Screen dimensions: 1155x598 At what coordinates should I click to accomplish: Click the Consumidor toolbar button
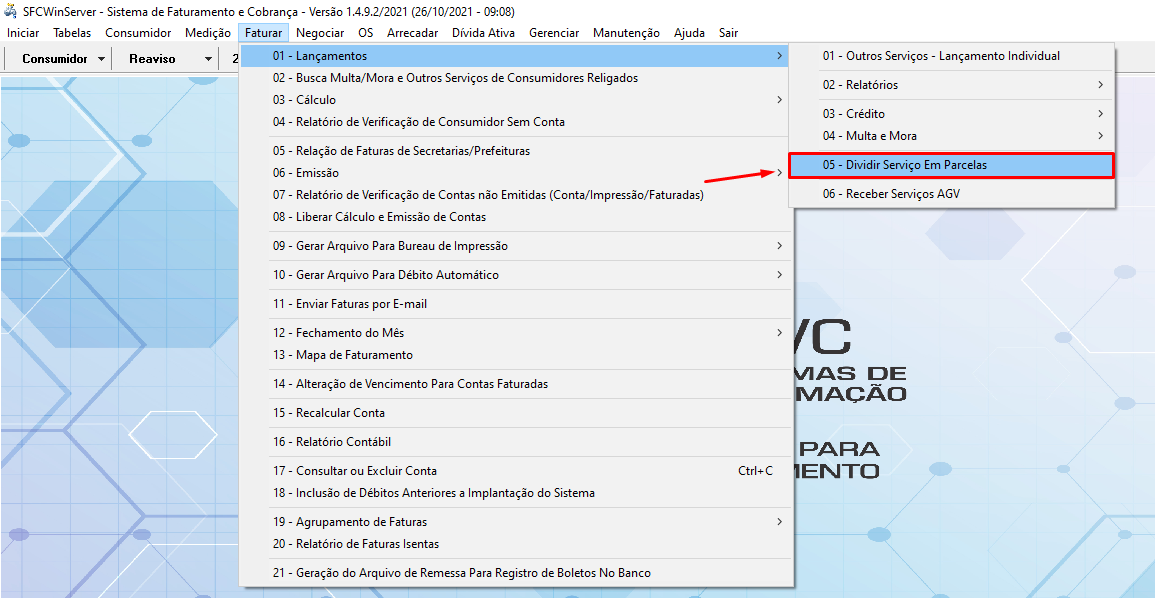pyautogui.click(x=55, y=59)
